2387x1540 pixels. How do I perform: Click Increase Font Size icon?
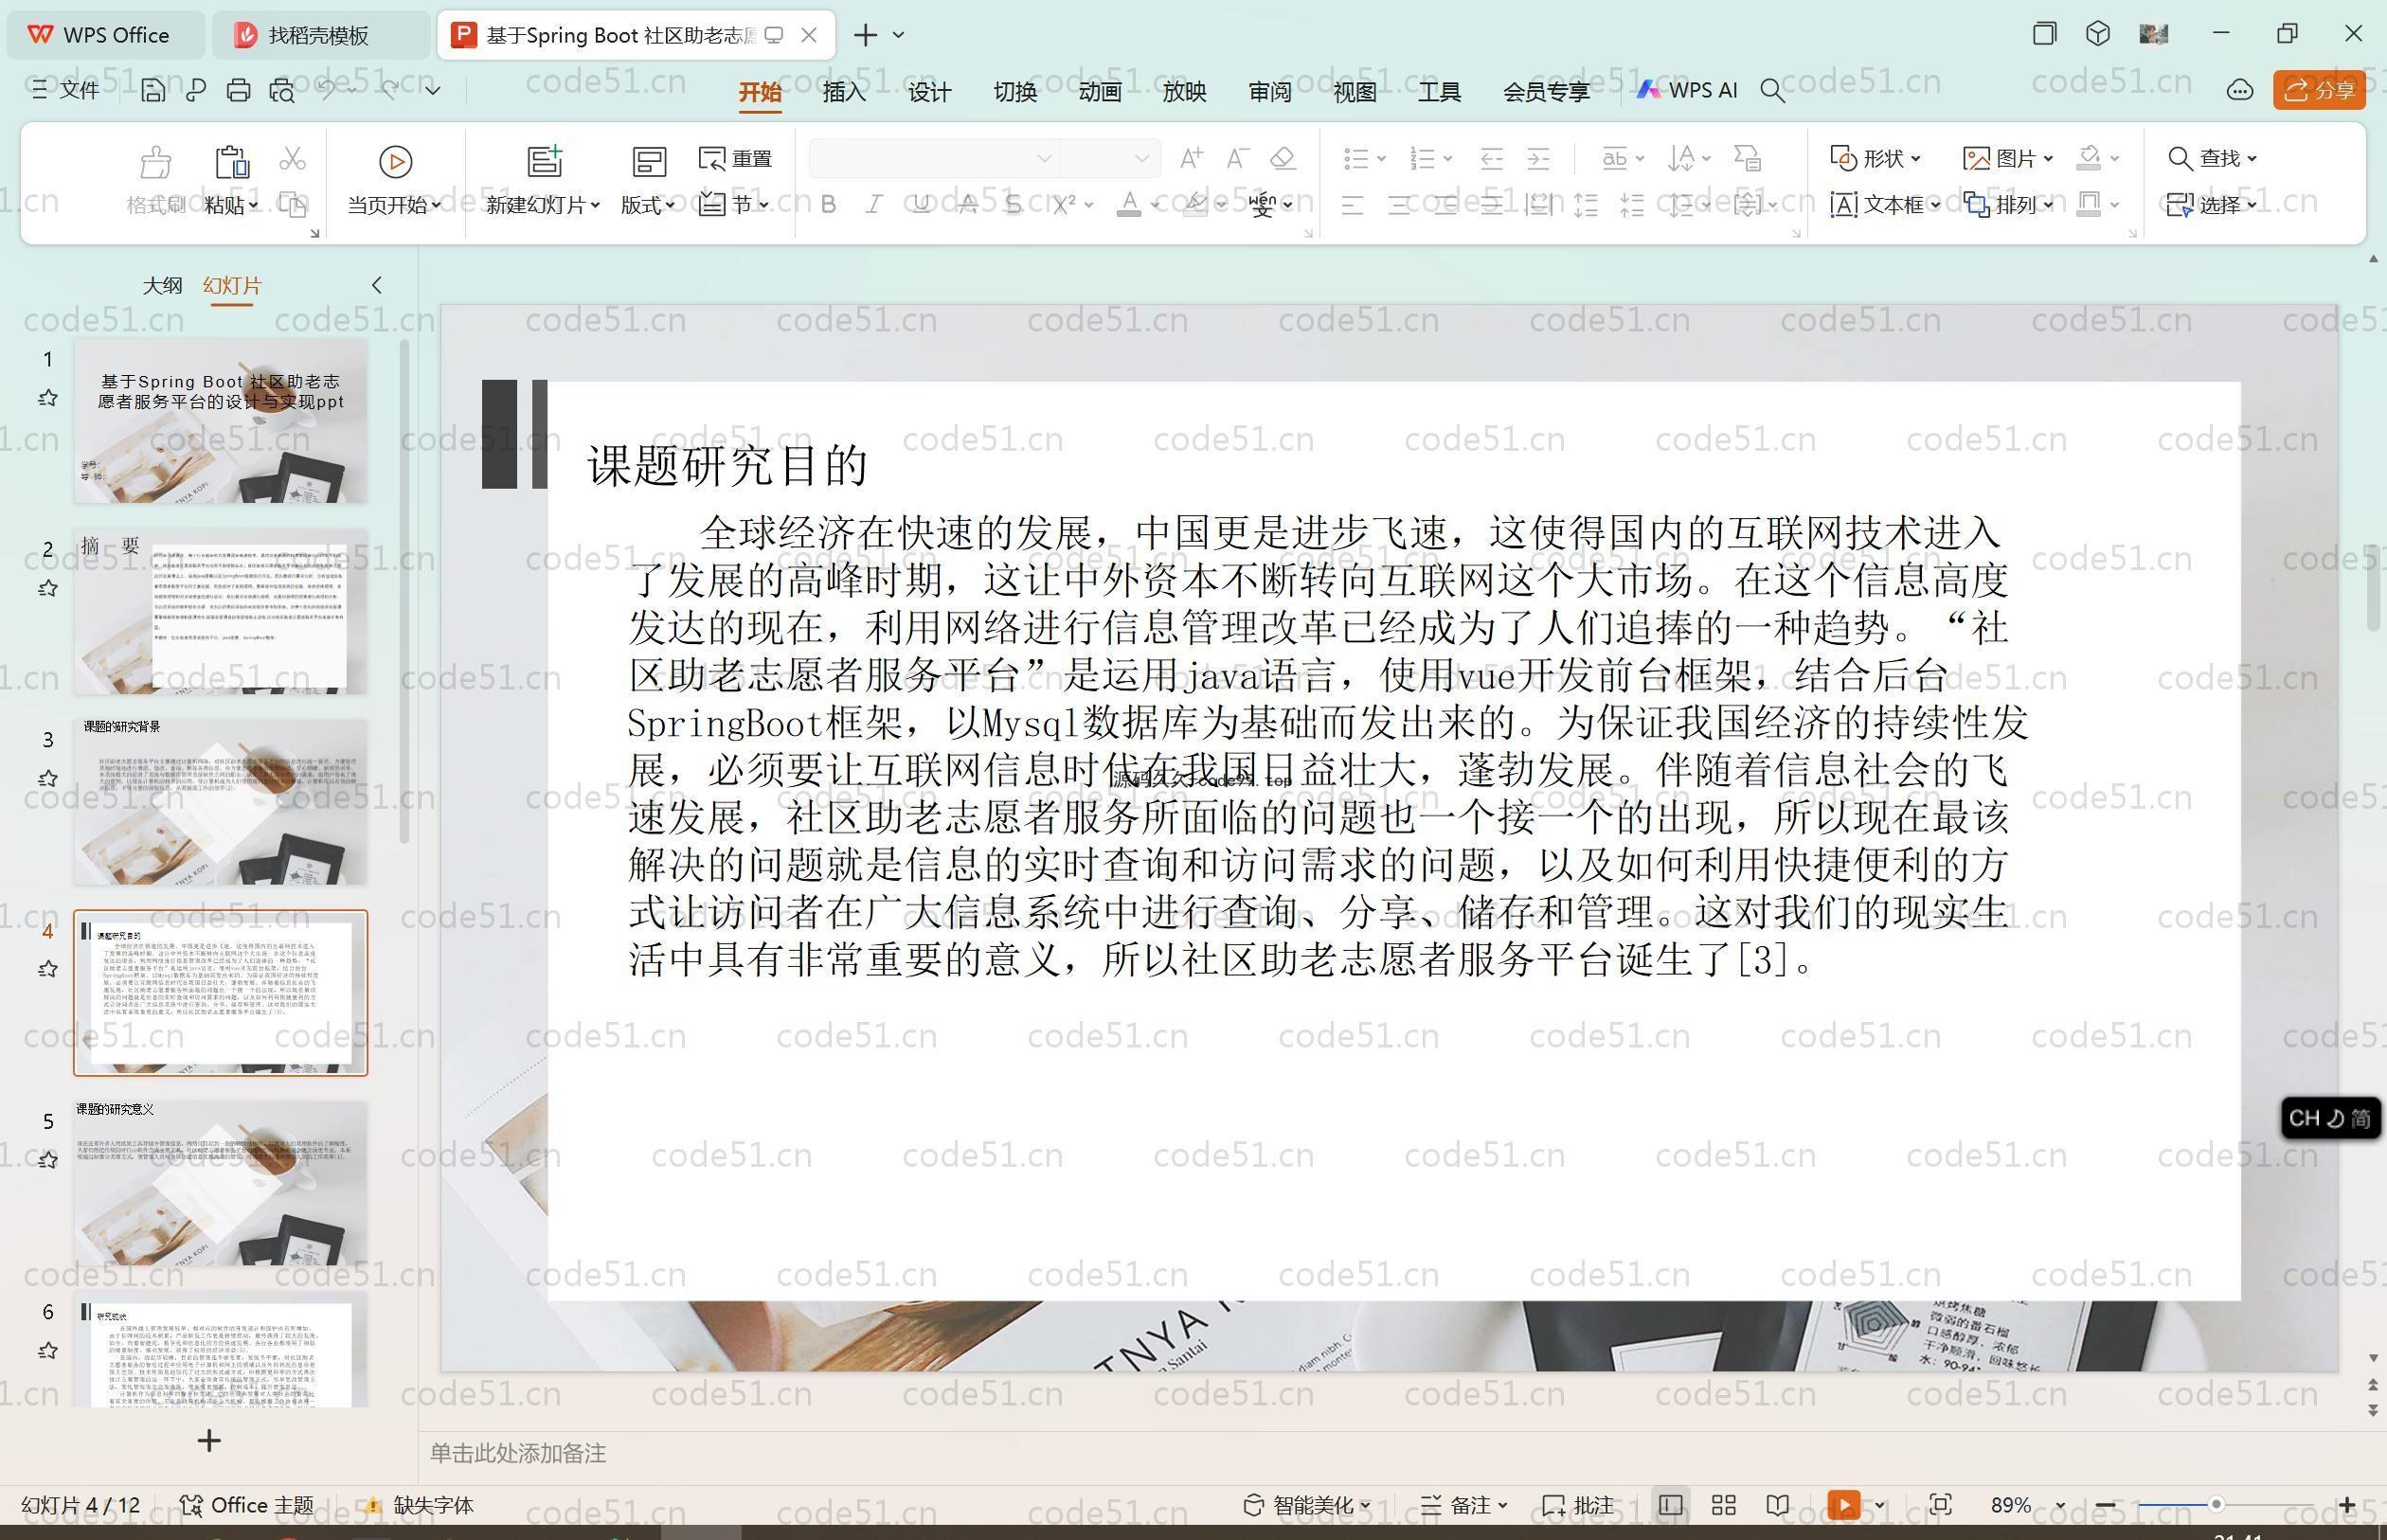tap(1191, 158)
